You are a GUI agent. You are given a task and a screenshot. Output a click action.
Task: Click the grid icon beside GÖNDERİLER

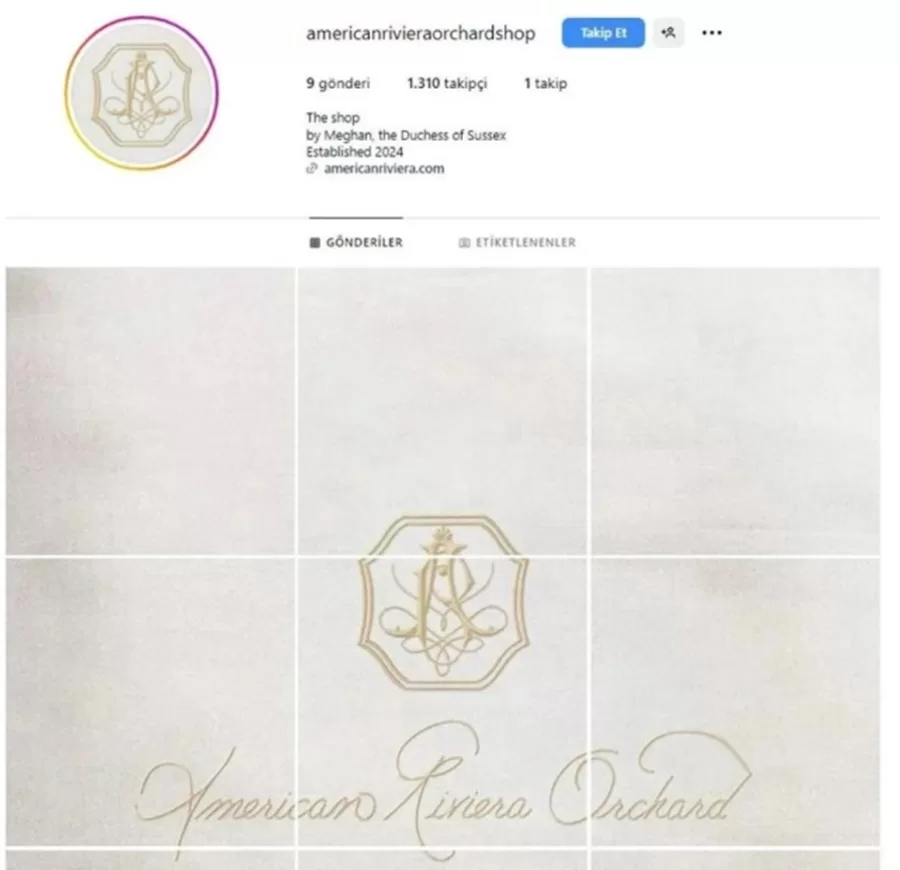pyautogui.click(x=315, y=243)
